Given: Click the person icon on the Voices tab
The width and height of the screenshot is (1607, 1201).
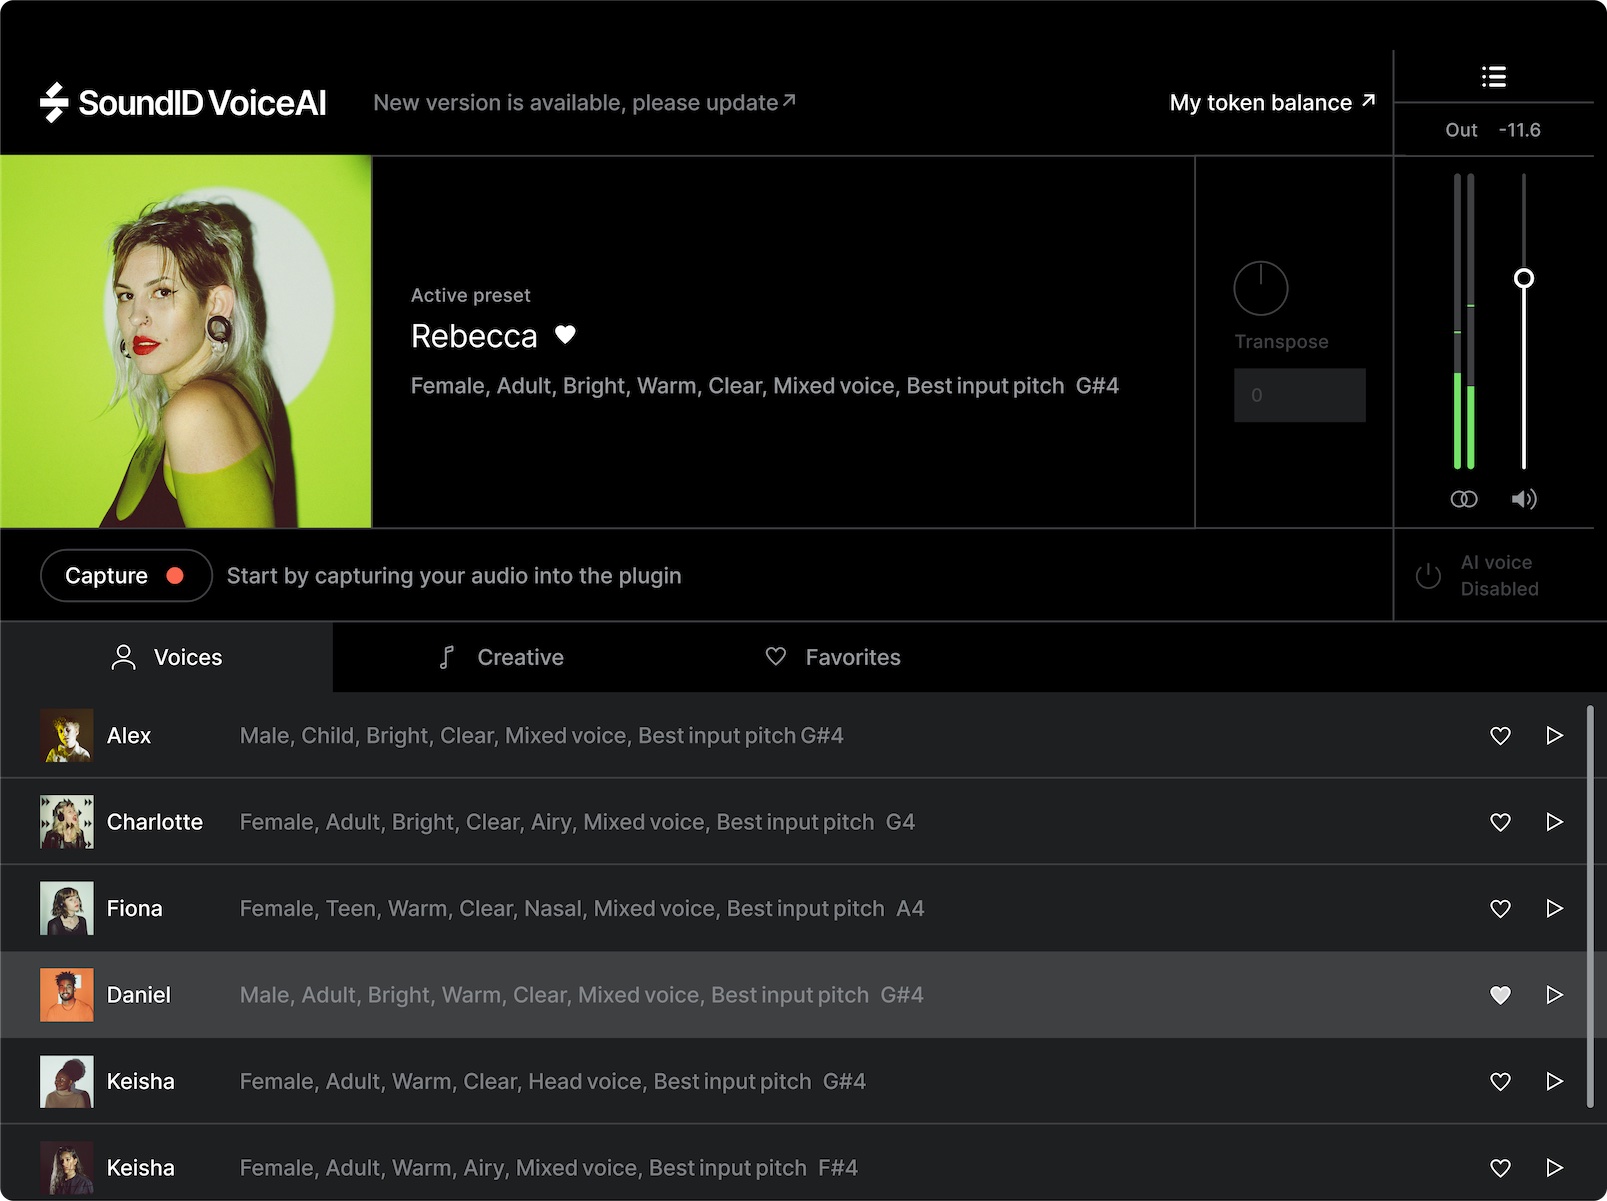Looking at the screenshot, I should click(123, 657).
